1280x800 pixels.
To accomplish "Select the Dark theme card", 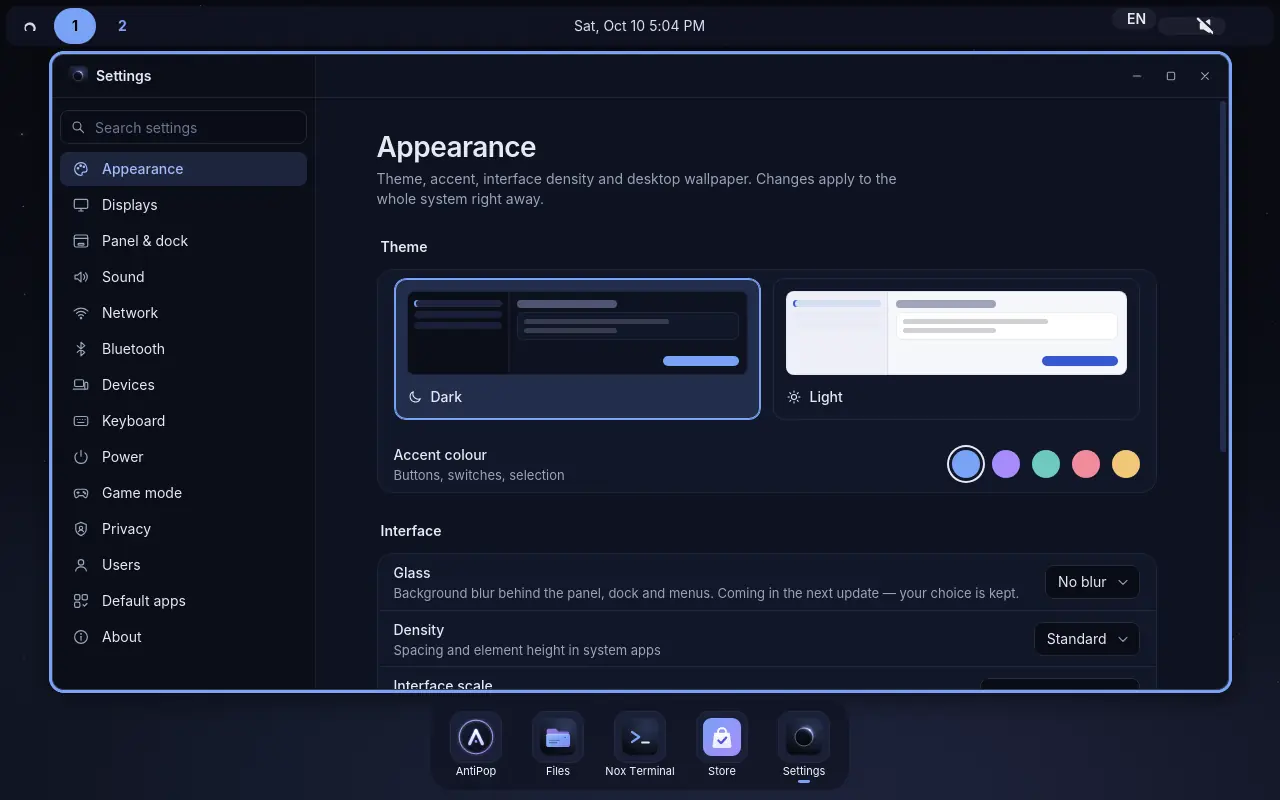I will [577, 348].
